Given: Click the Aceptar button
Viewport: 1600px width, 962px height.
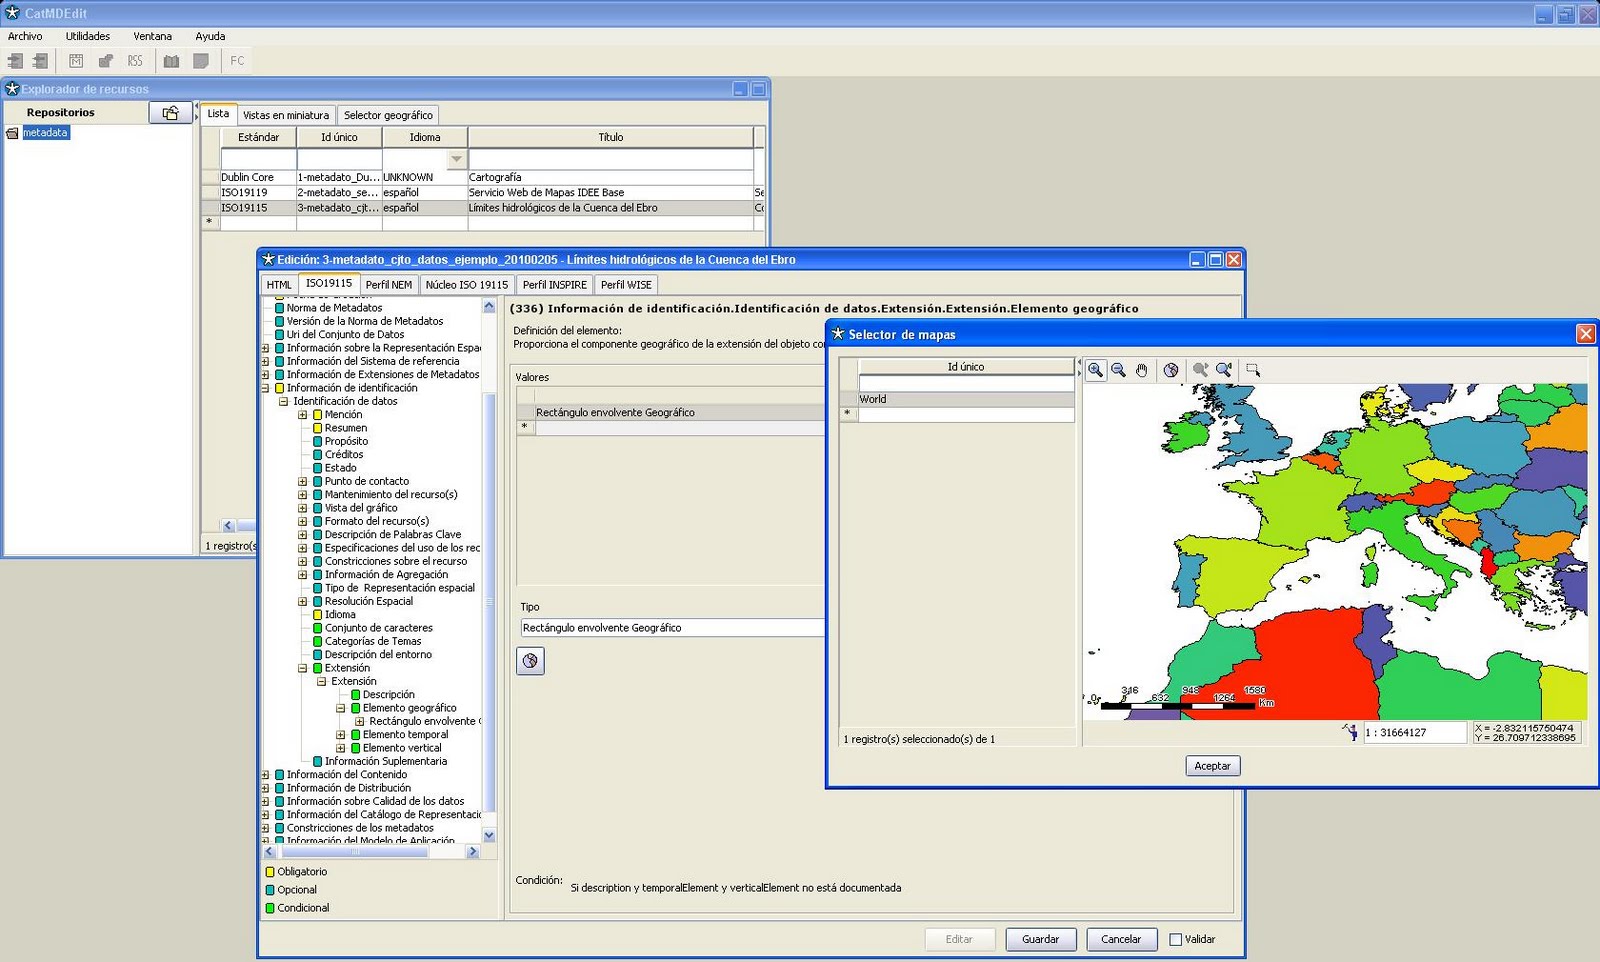Looking at the screenshot, I should 1213,766.
